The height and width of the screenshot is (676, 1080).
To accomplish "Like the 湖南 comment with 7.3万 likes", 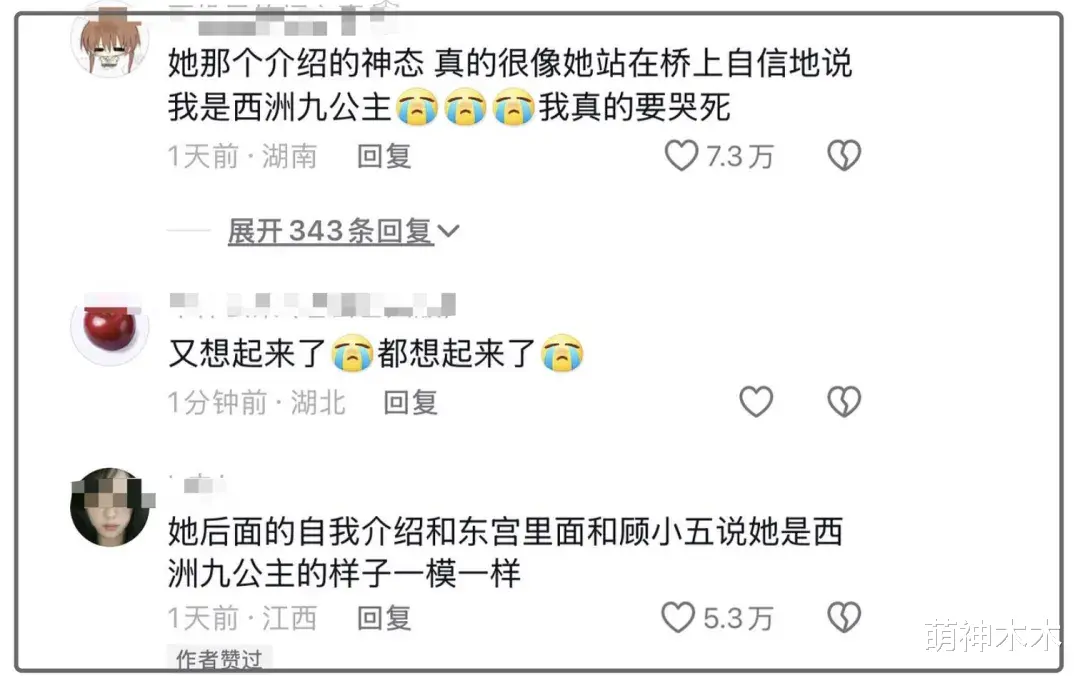I will tap(681, 156).
